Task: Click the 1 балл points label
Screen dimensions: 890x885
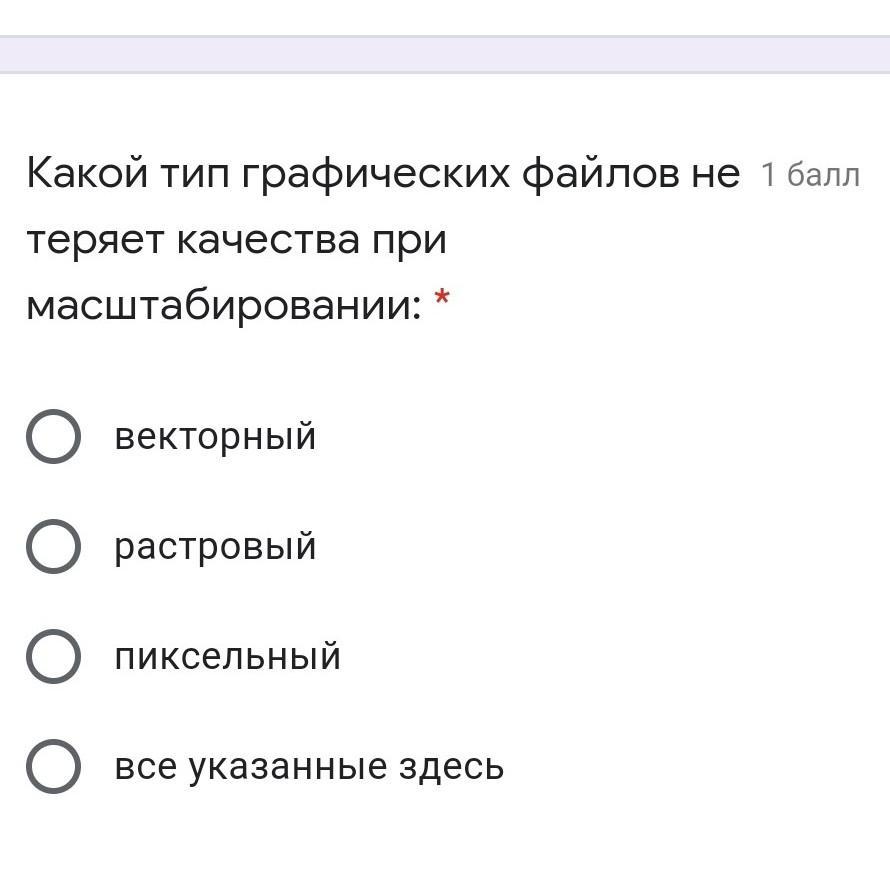Action: (809, 176)
